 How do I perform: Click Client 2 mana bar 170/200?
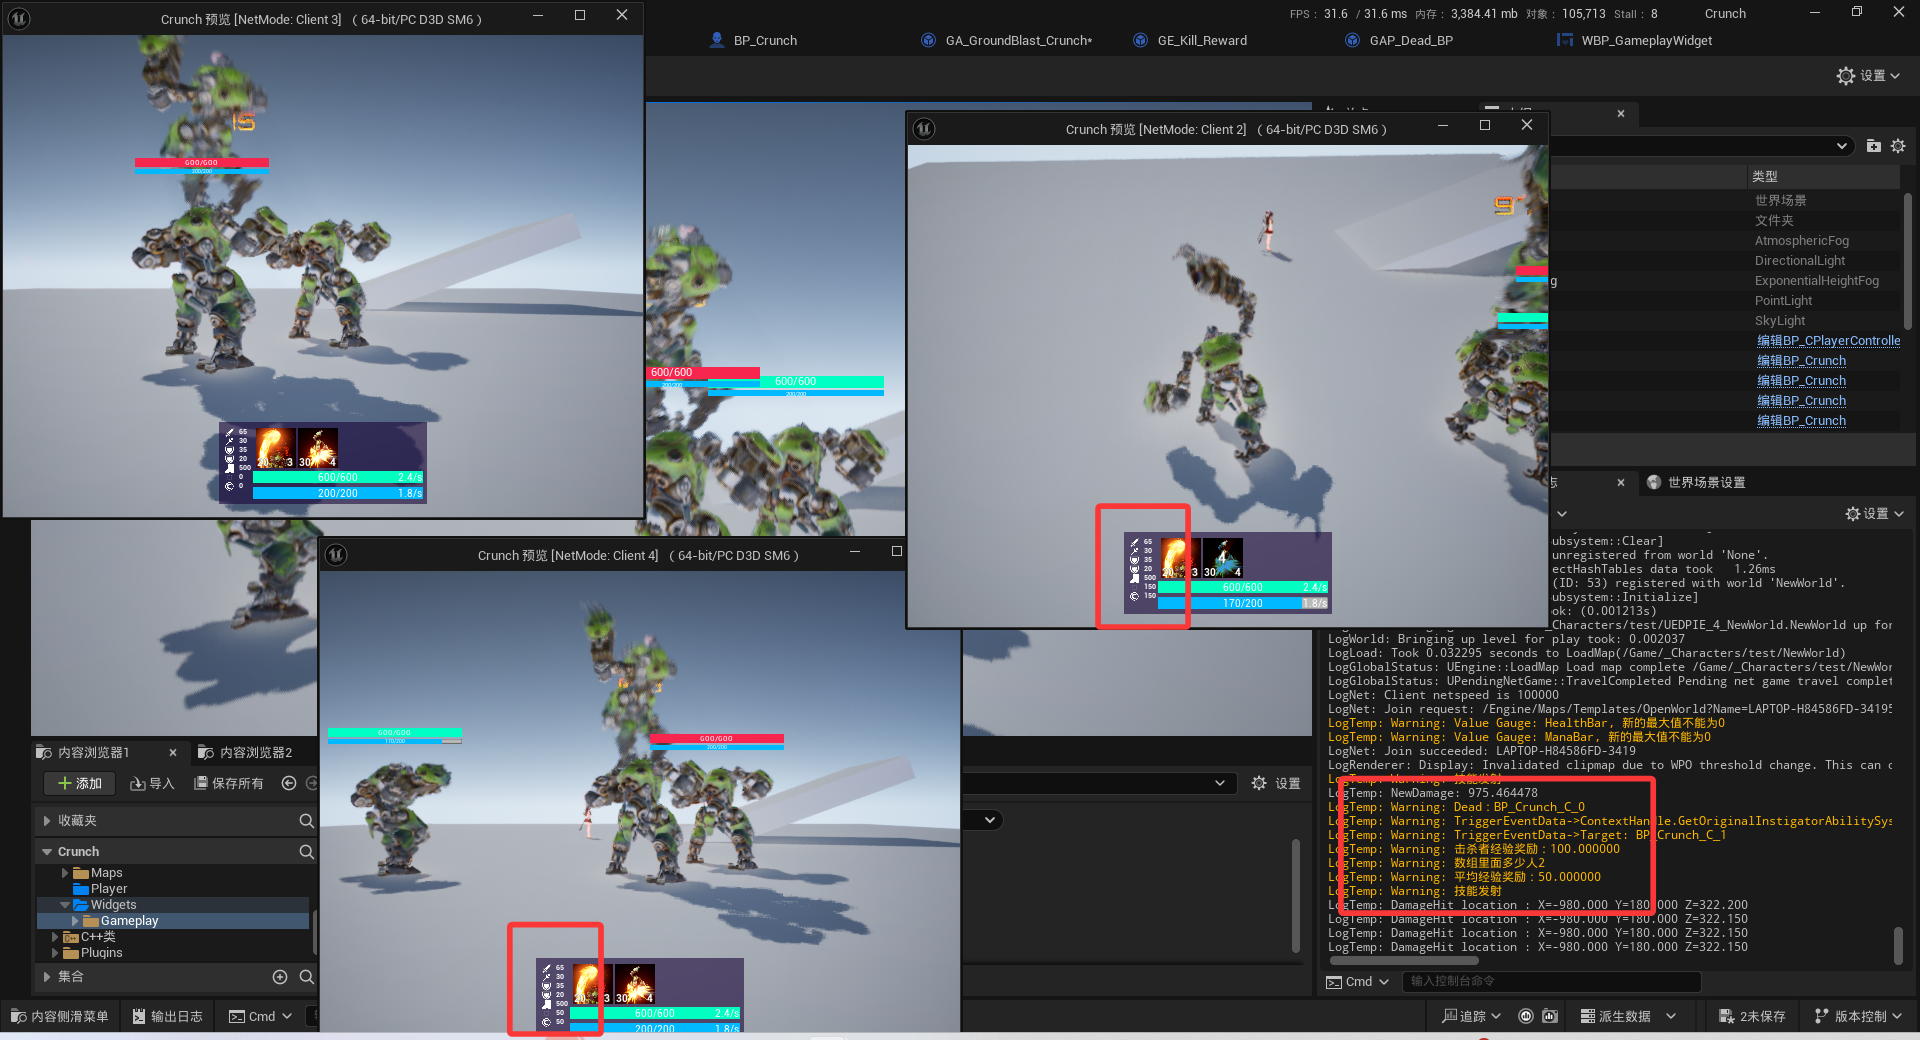tap(1243, 603)
